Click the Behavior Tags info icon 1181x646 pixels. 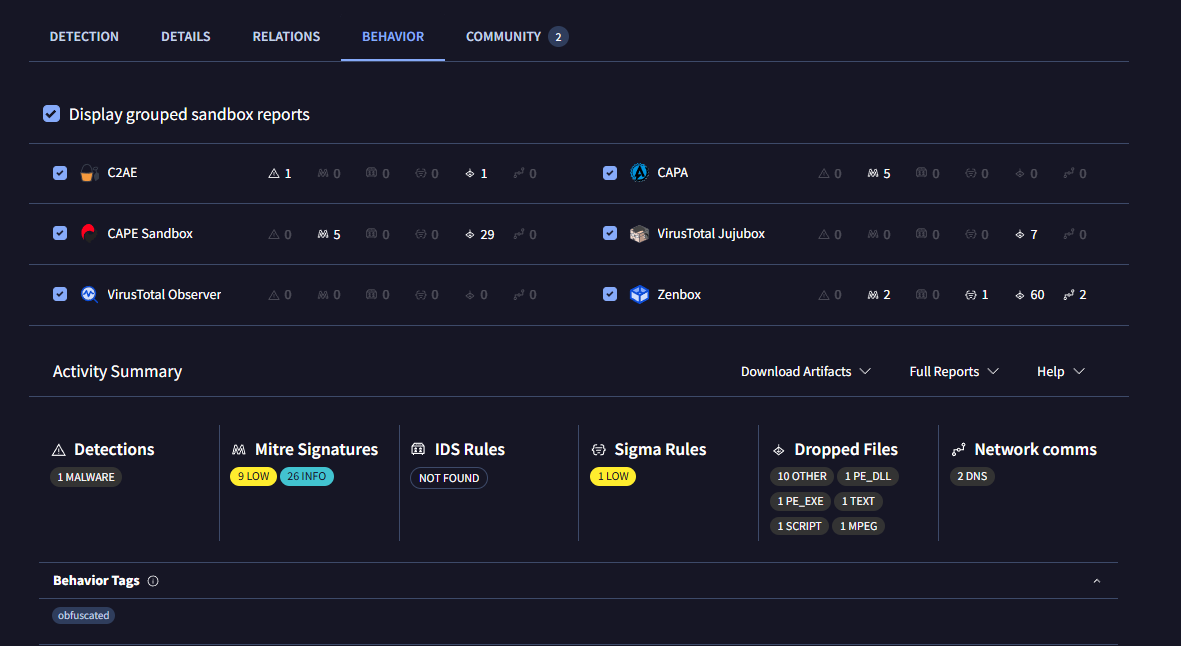(x=153, y=581)
